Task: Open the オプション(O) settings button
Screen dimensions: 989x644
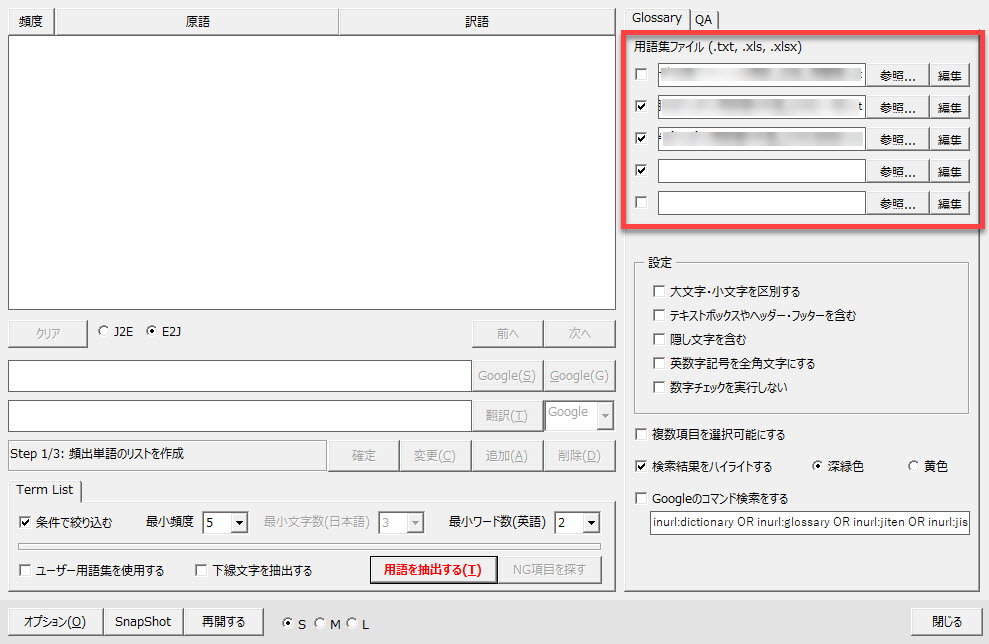Action: [x=55, y=621]
